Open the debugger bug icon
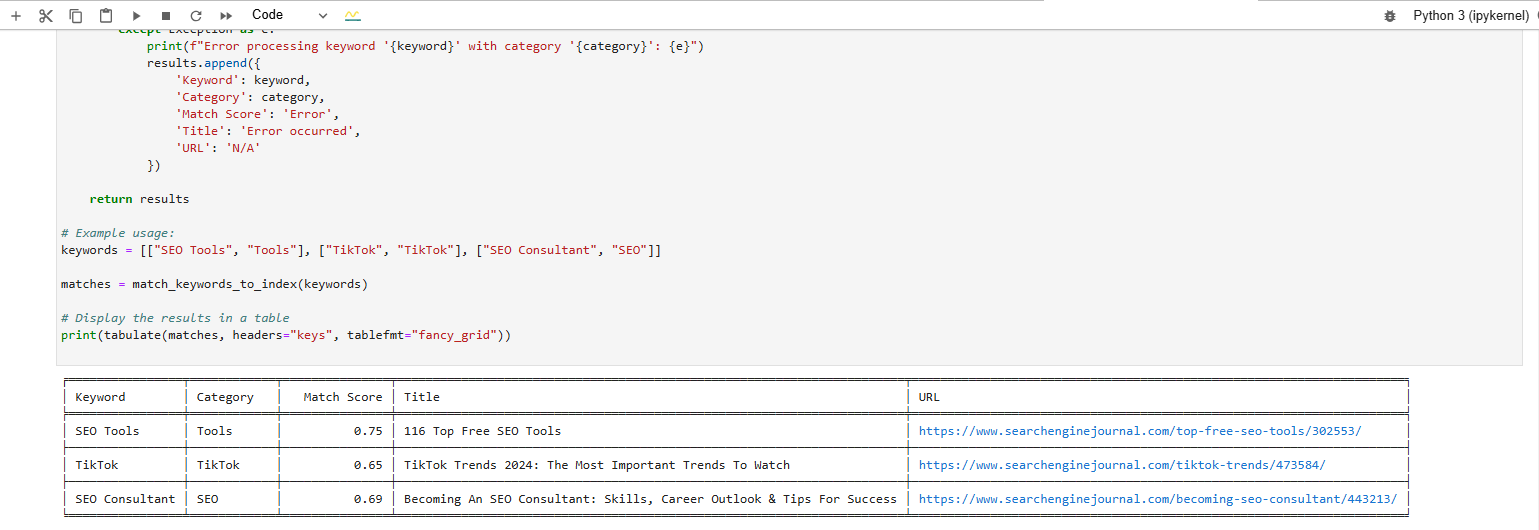The width and height of the screenshot is (1539, 530). point(1390,16)
